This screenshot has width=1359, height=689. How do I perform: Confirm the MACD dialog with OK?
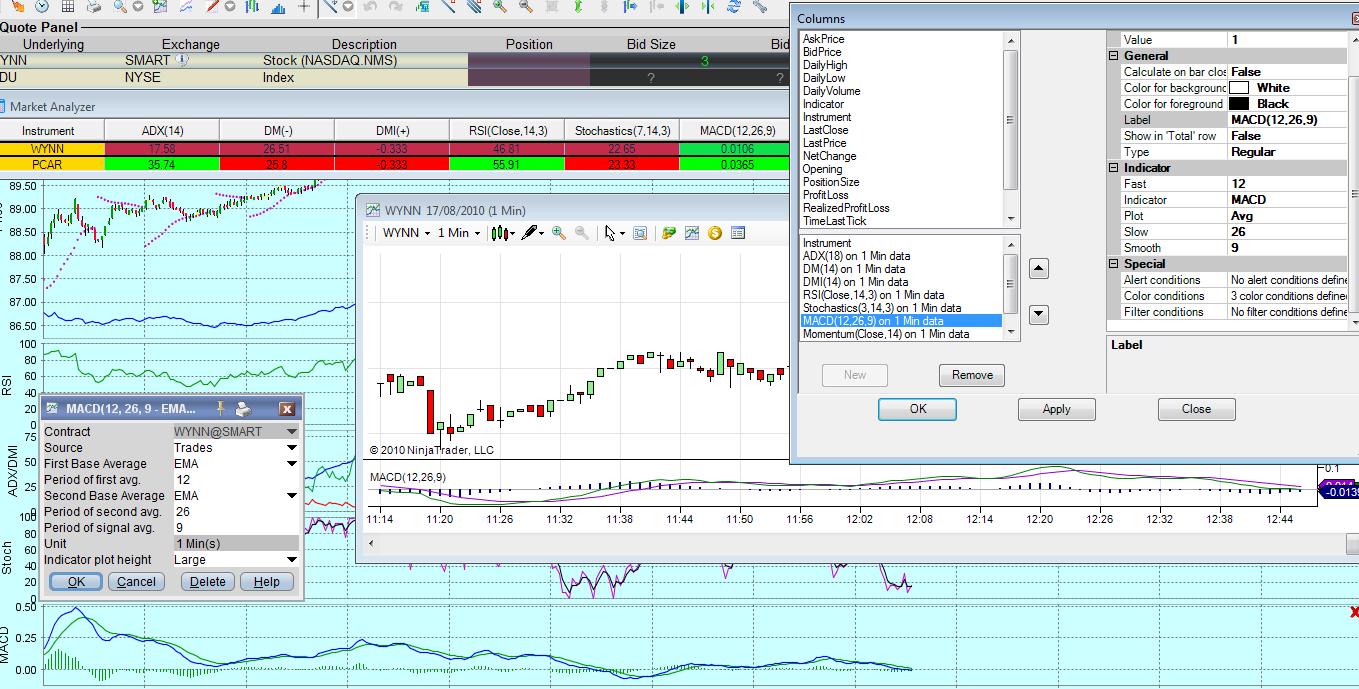[76, 581]
